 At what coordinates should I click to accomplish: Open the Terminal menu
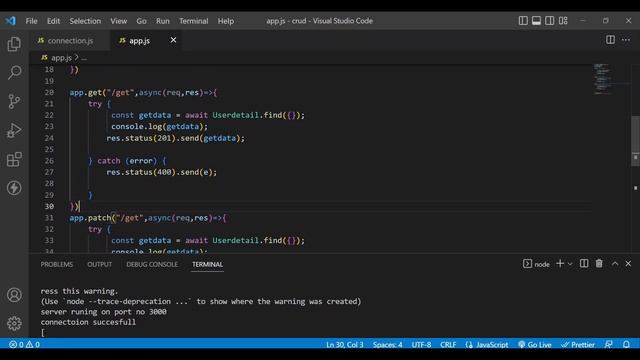[x=193, y=21]
